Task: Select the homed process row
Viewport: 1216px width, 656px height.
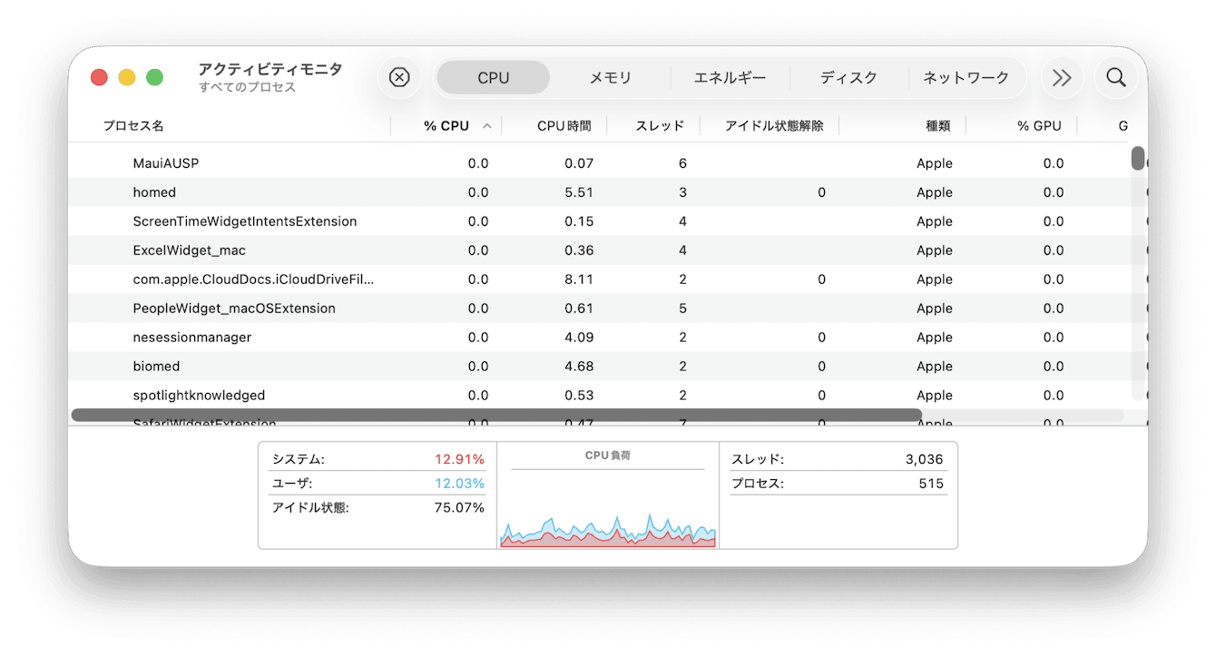Action: 607,192
